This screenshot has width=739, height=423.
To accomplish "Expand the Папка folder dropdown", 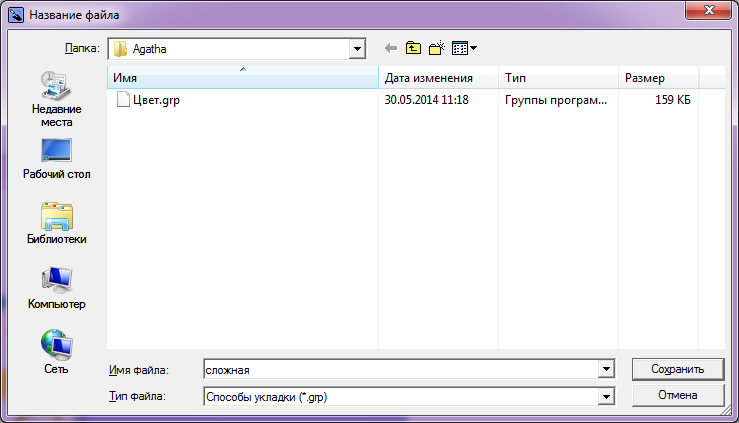I will pos(357,49).
